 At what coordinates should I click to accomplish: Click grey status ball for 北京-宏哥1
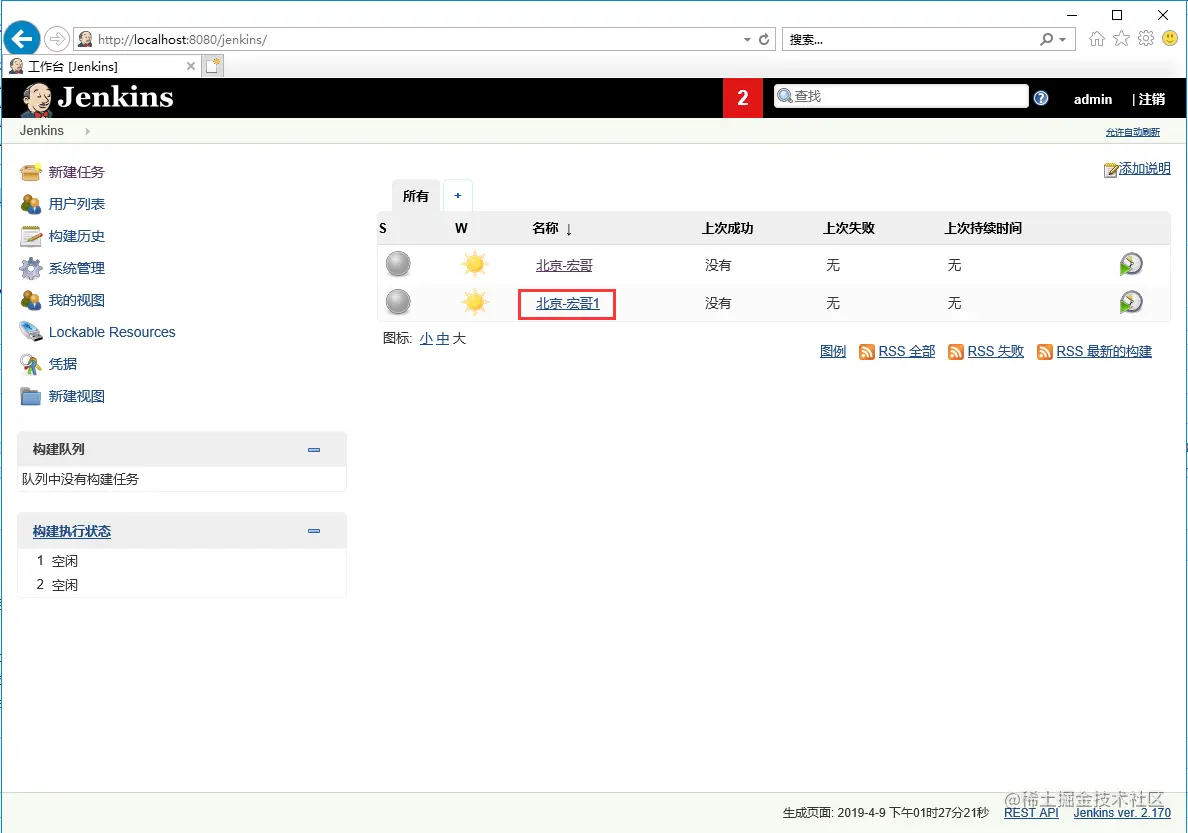(x=399, y=302)
